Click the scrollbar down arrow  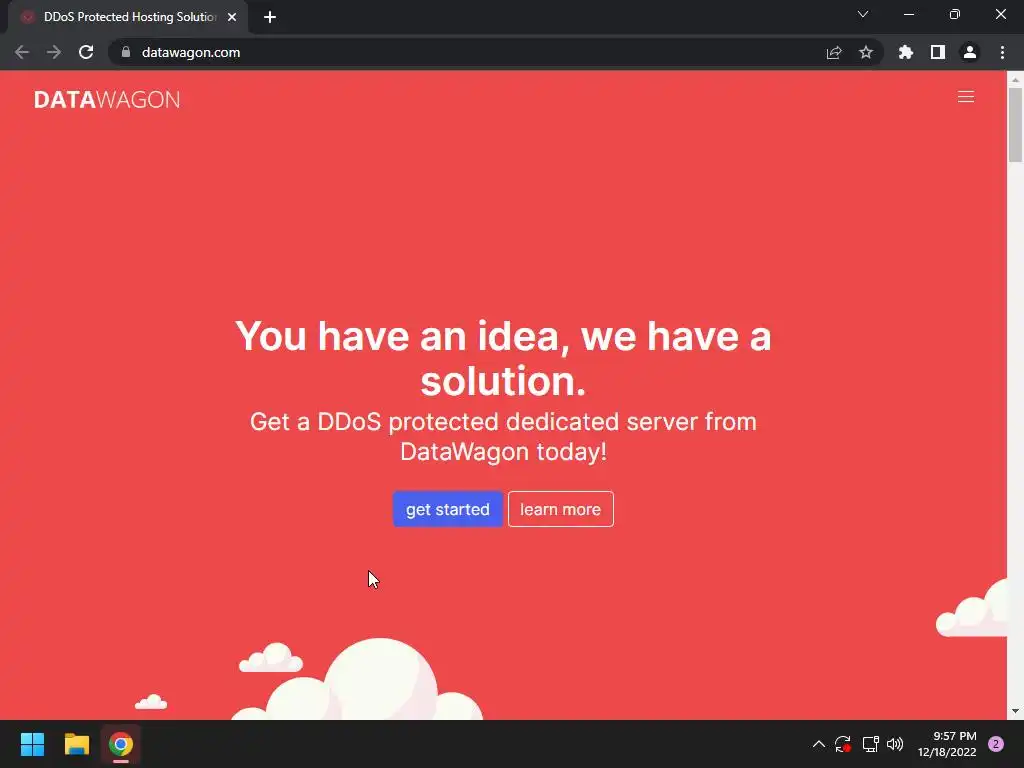pyautogui.click(x=1015, y=711)
